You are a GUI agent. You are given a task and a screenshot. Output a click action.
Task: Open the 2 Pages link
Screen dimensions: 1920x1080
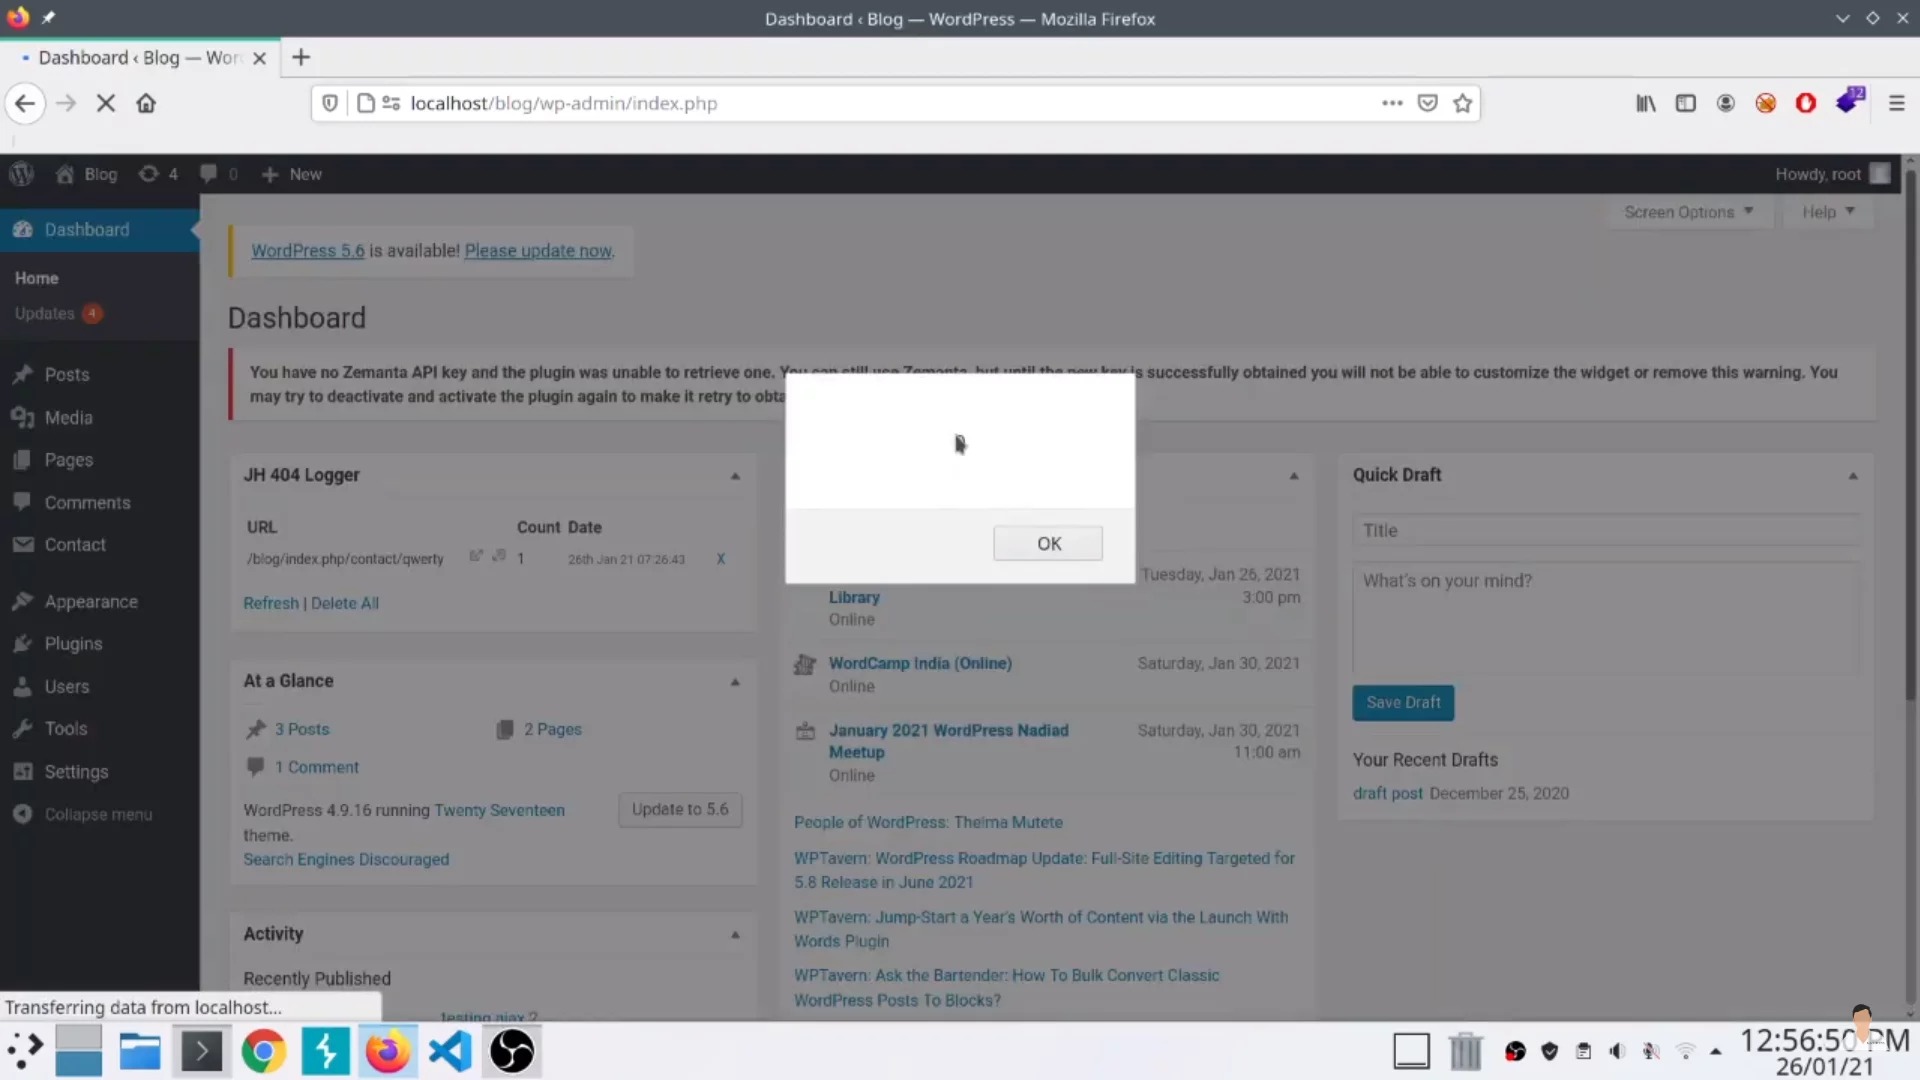(553, 729)
